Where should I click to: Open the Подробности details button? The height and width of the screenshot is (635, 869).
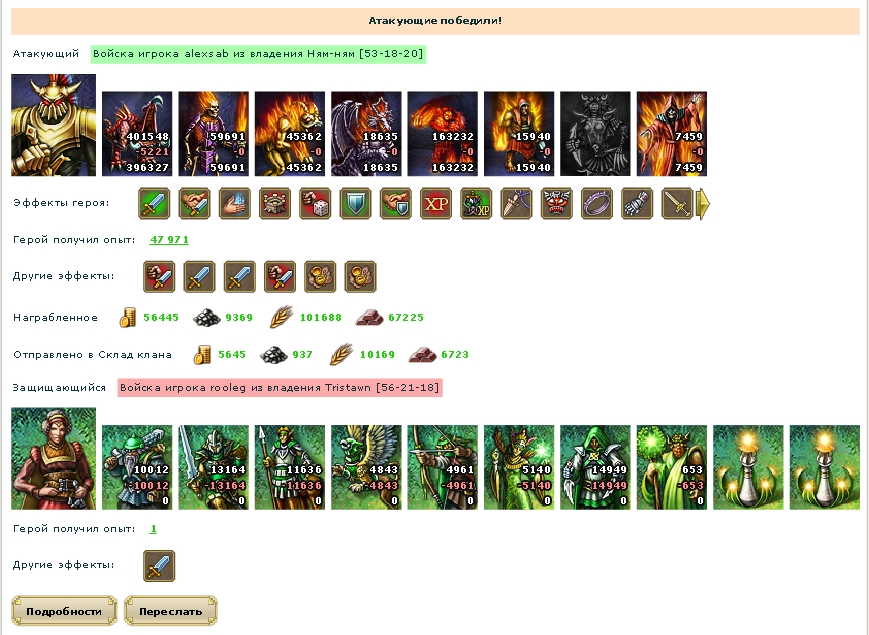[x=64, y=611]
